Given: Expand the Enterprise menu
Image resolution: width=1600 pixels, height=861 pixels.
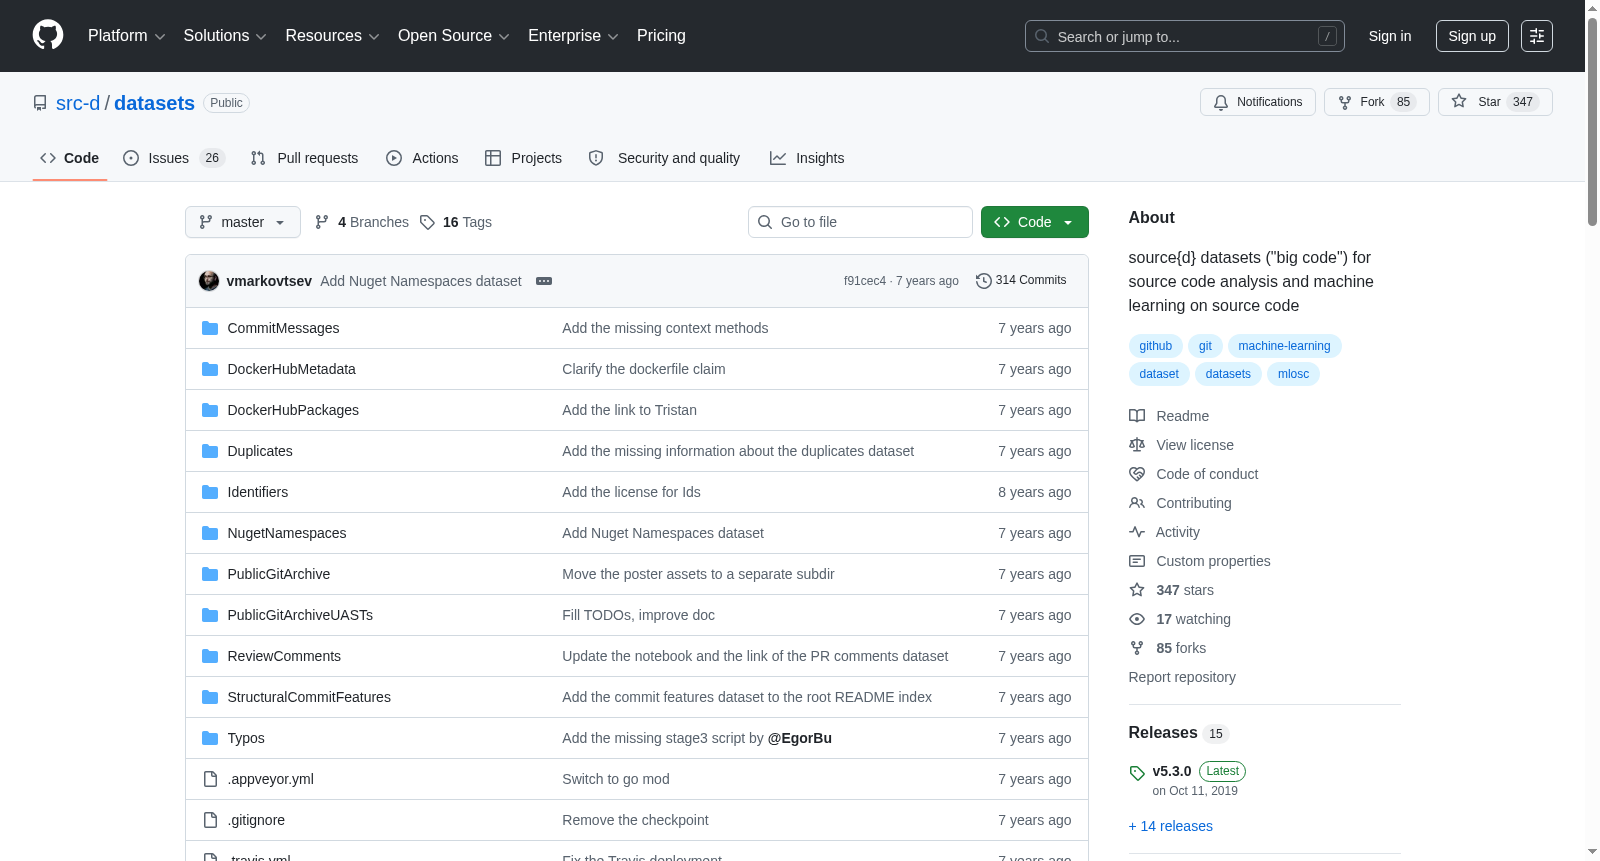Looking at the screenshot, I should (x=573, y=36).
